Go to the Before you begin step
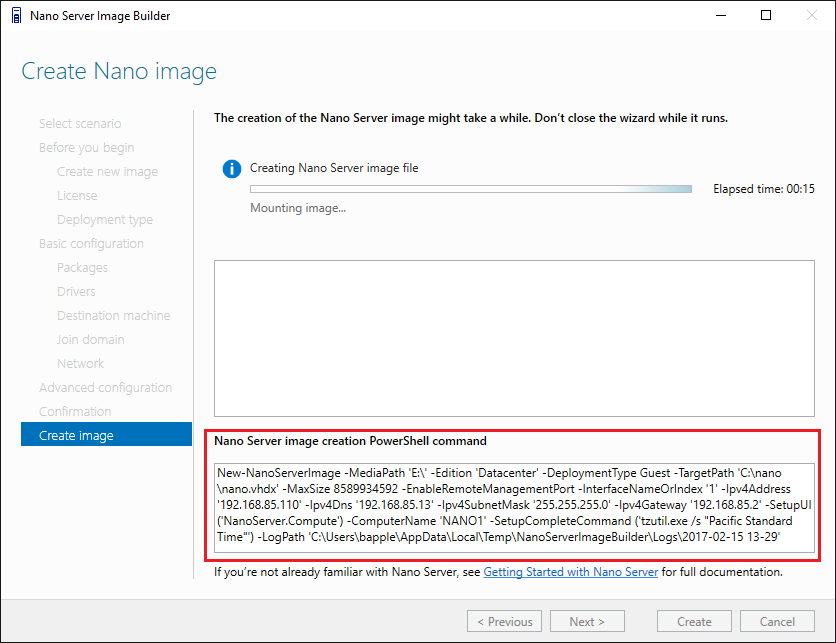This screenshot has width=836, height=643. tap(86, 148)
